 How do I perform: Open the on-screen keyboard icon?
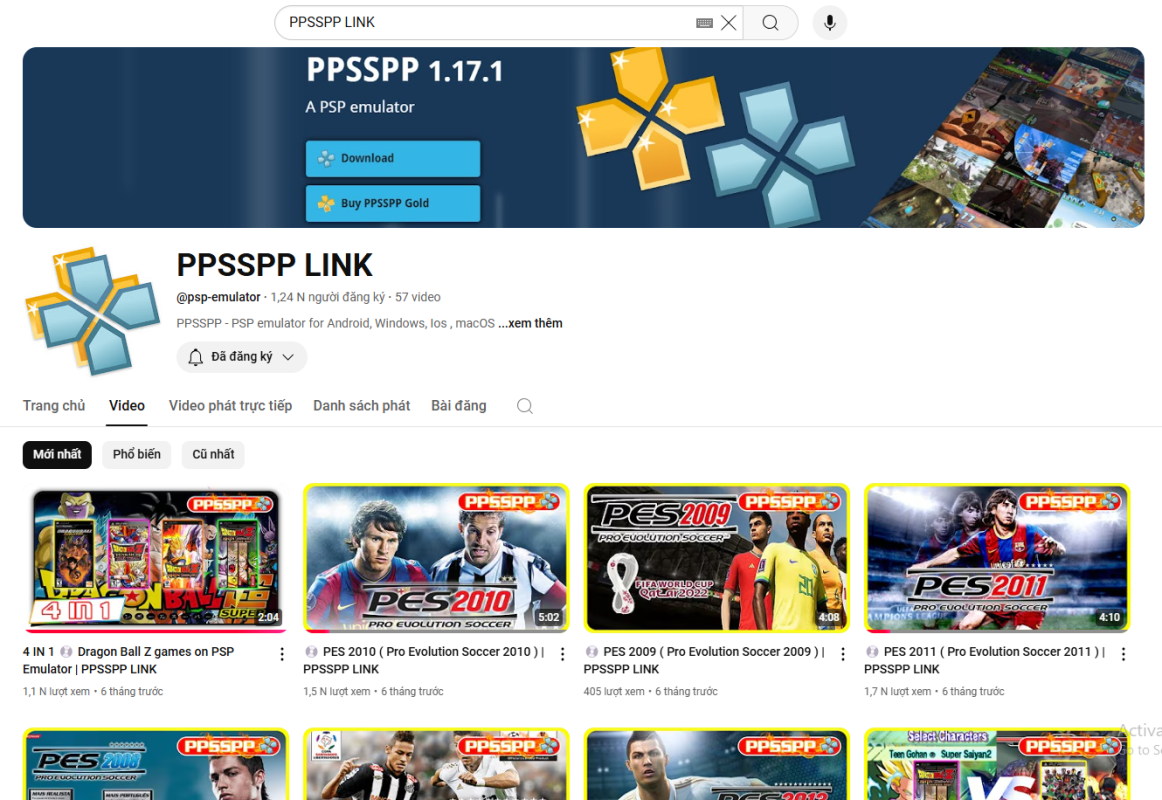pos(704,23)
